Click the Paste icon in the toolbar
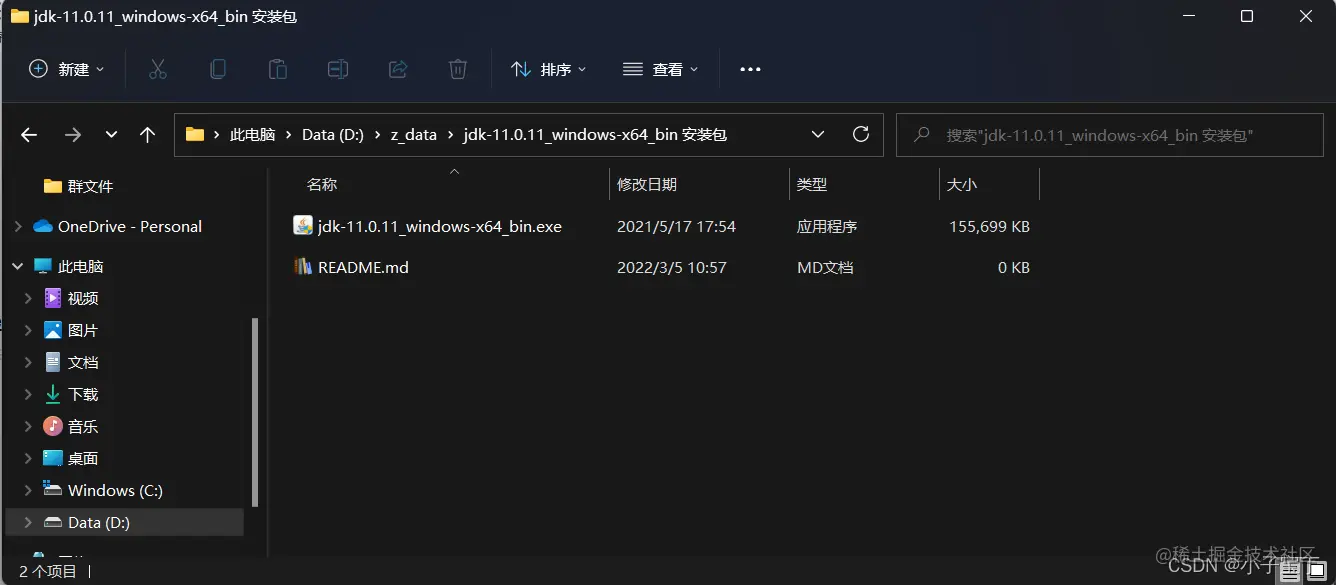The height and width of the screenshot is (585, 1336). click(277, 68)
